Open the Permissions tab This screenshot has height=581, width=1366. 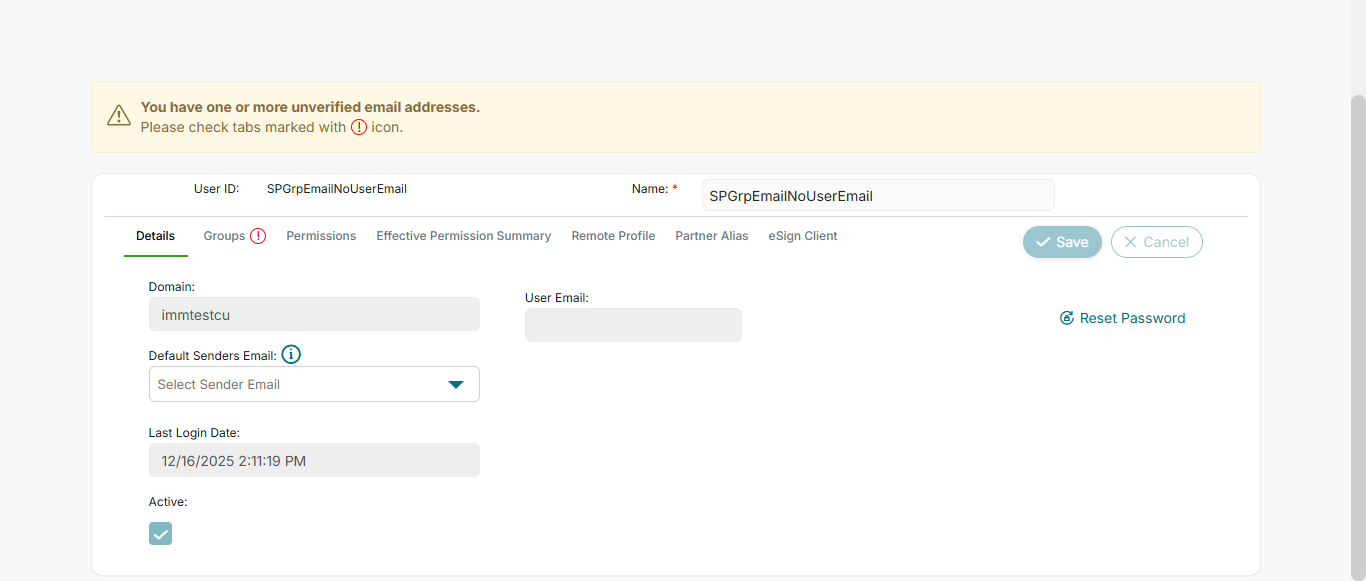[321, 236]
